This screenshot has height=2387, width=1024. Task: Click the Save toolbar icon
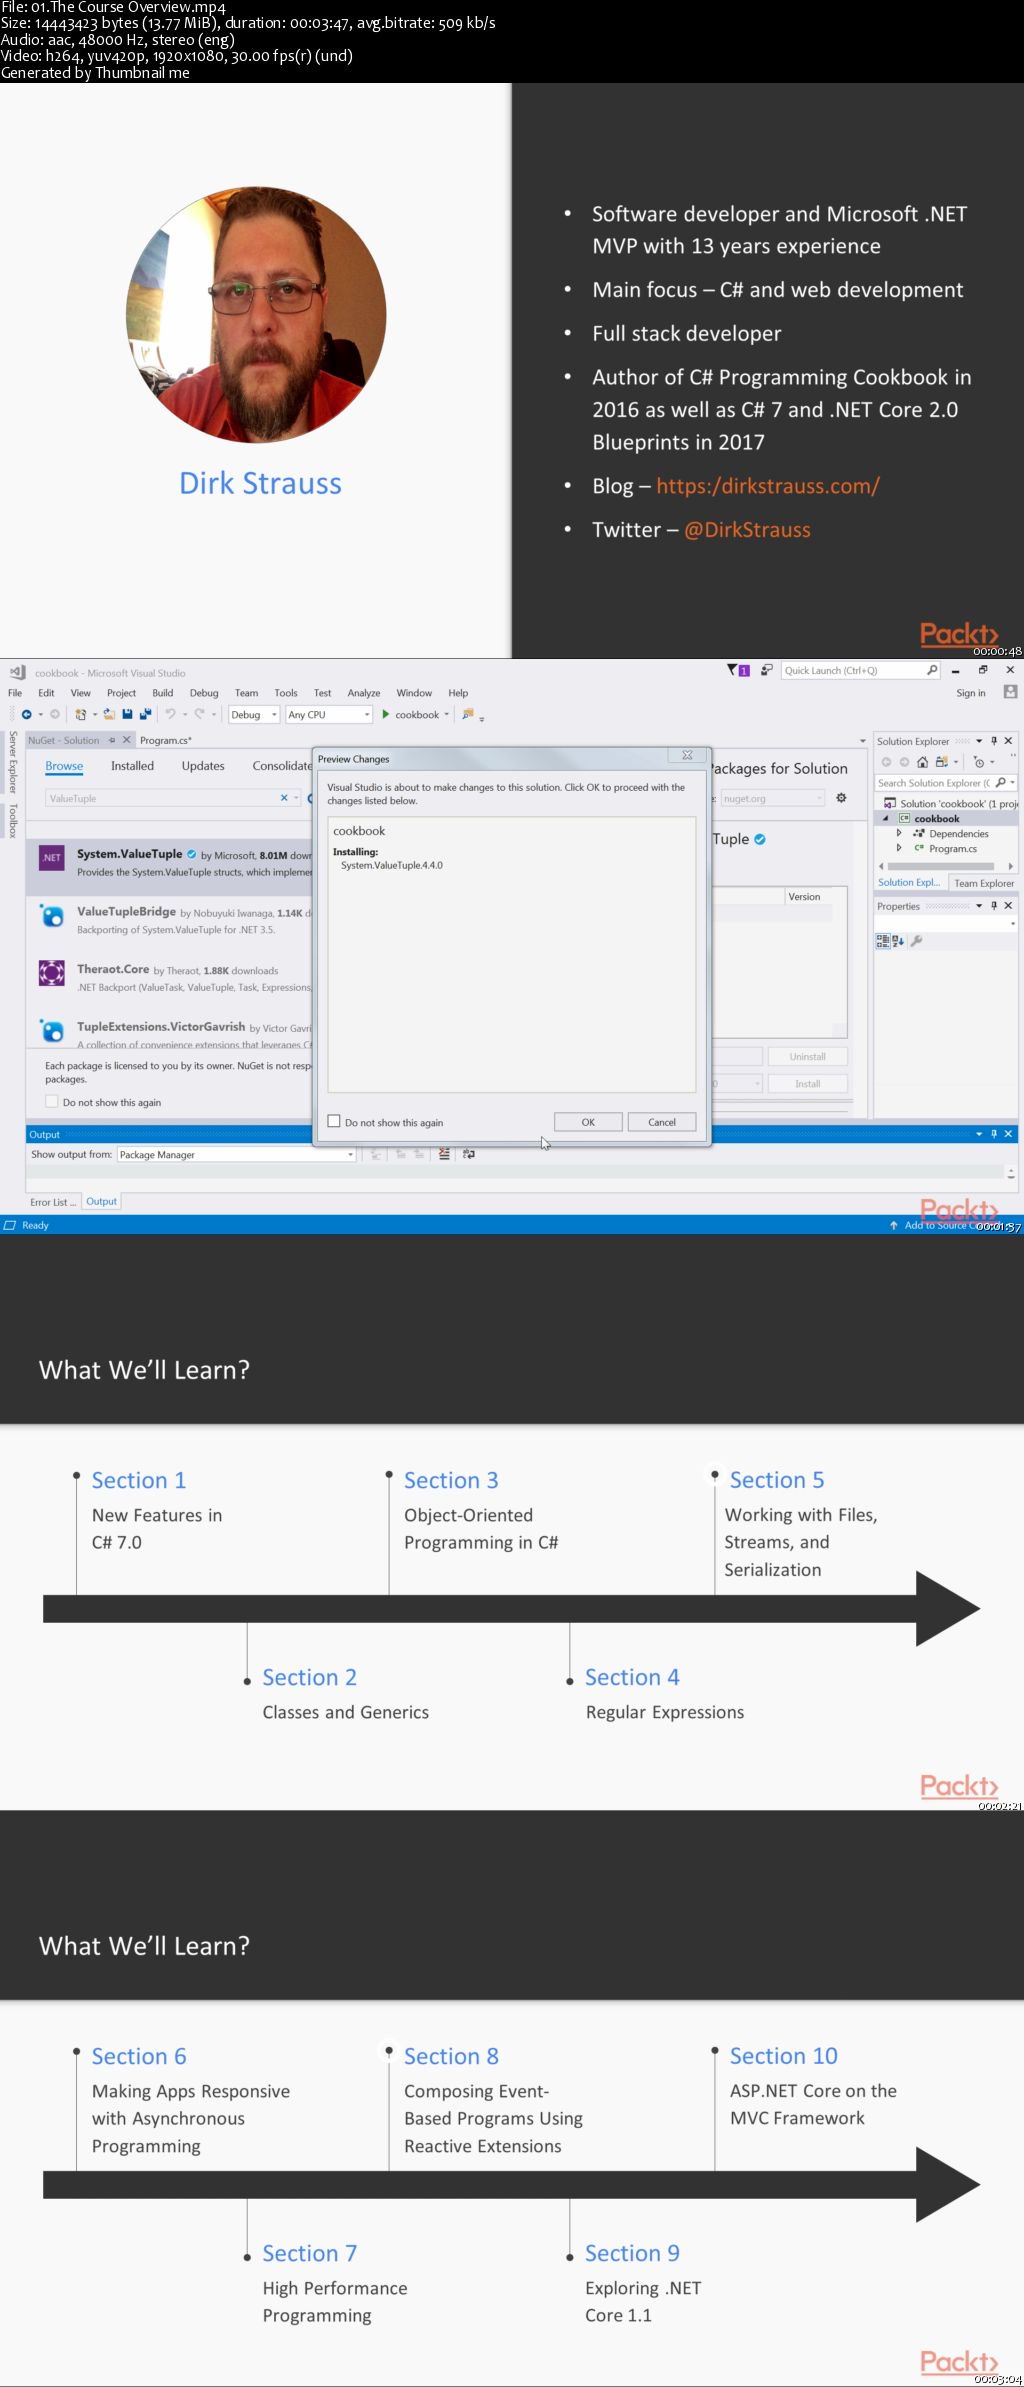(x=127, y=714)
